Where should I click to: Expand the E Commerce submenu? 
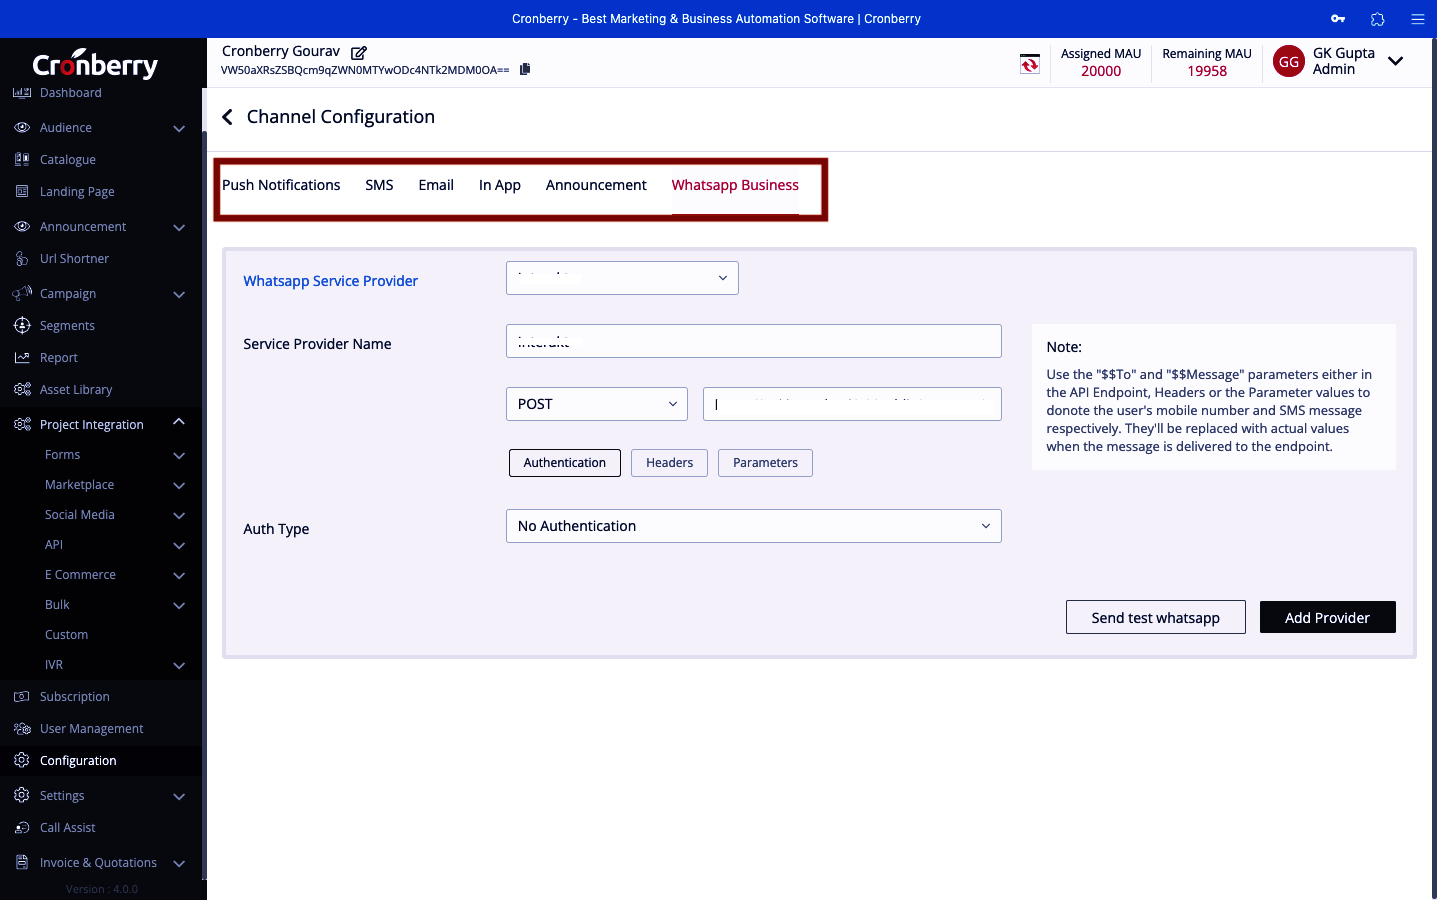179,575
